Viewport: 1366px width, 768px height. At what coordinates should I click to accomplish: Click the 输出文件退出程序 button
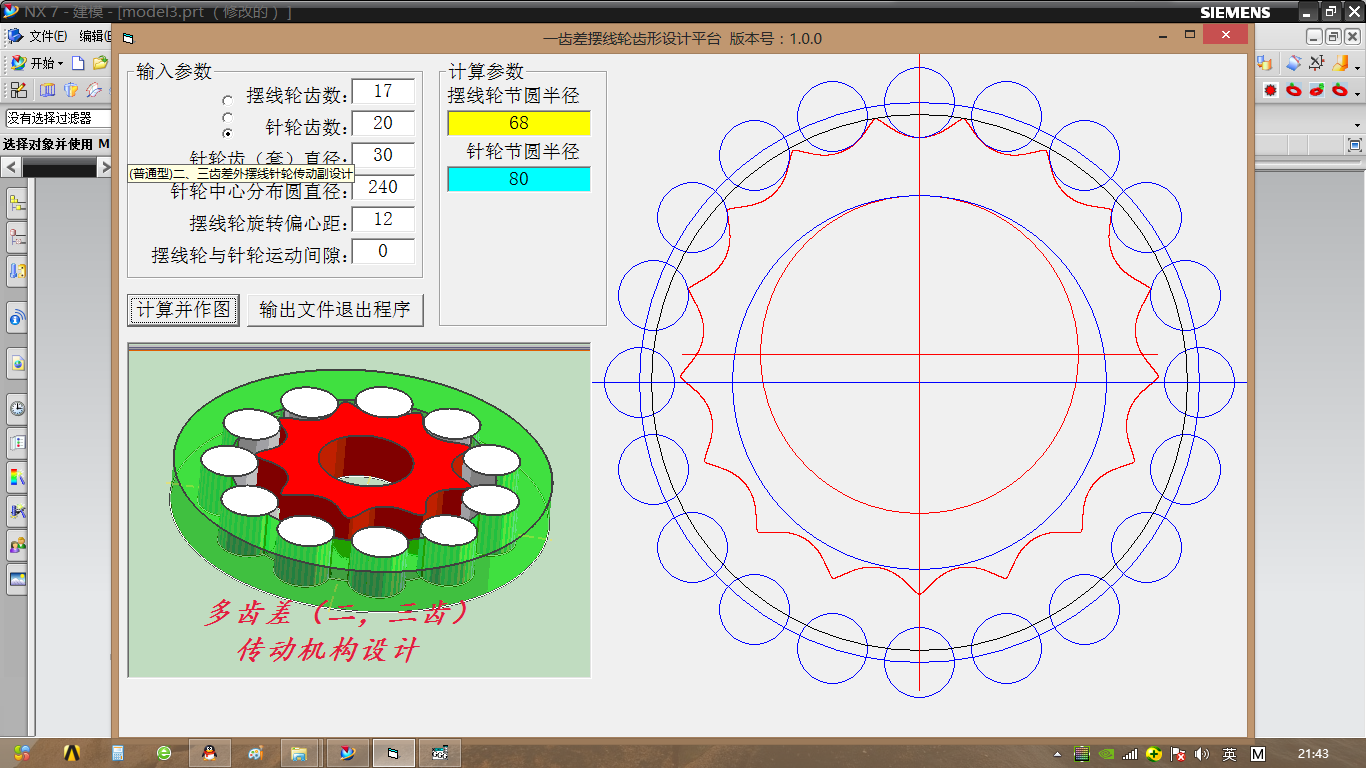pyautogui.click(x=335, y=309)
